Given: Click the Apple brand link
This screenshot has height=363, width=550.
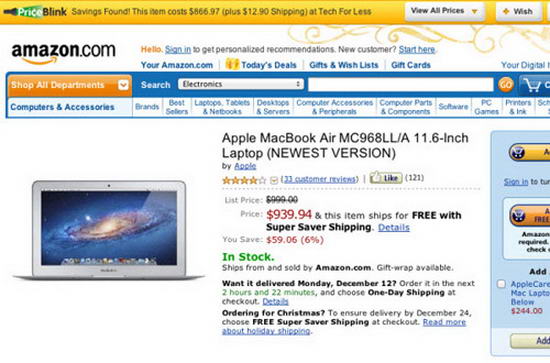Looking at the screenshot, I should coord(245,166).
